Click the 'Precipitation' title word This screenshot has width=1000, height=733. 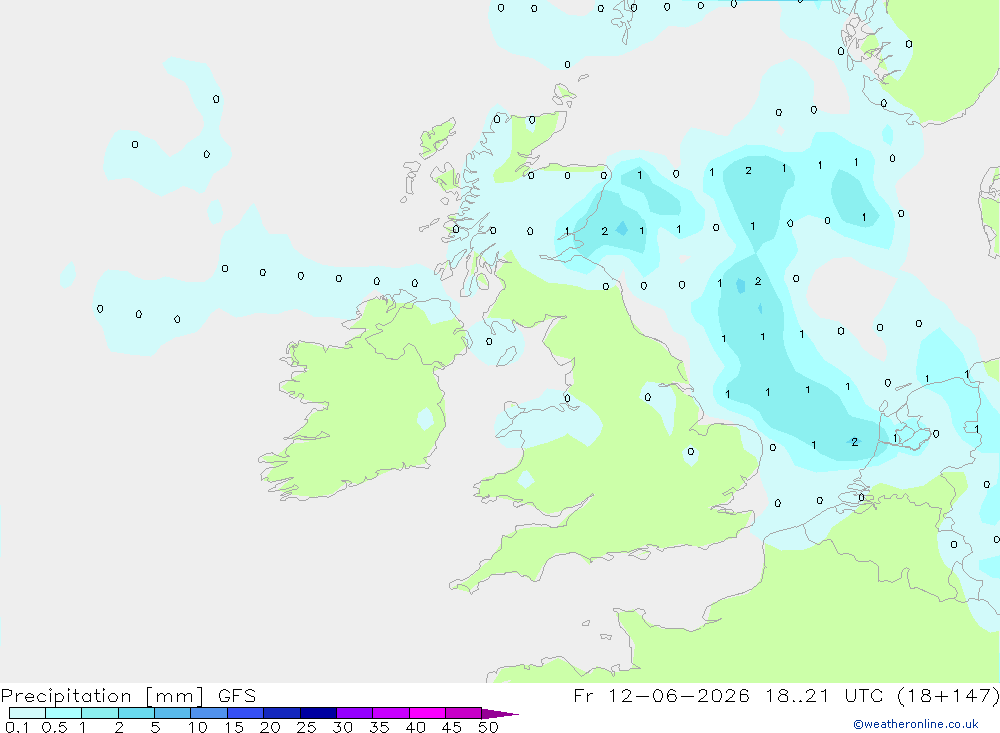(x=66, y=696)
